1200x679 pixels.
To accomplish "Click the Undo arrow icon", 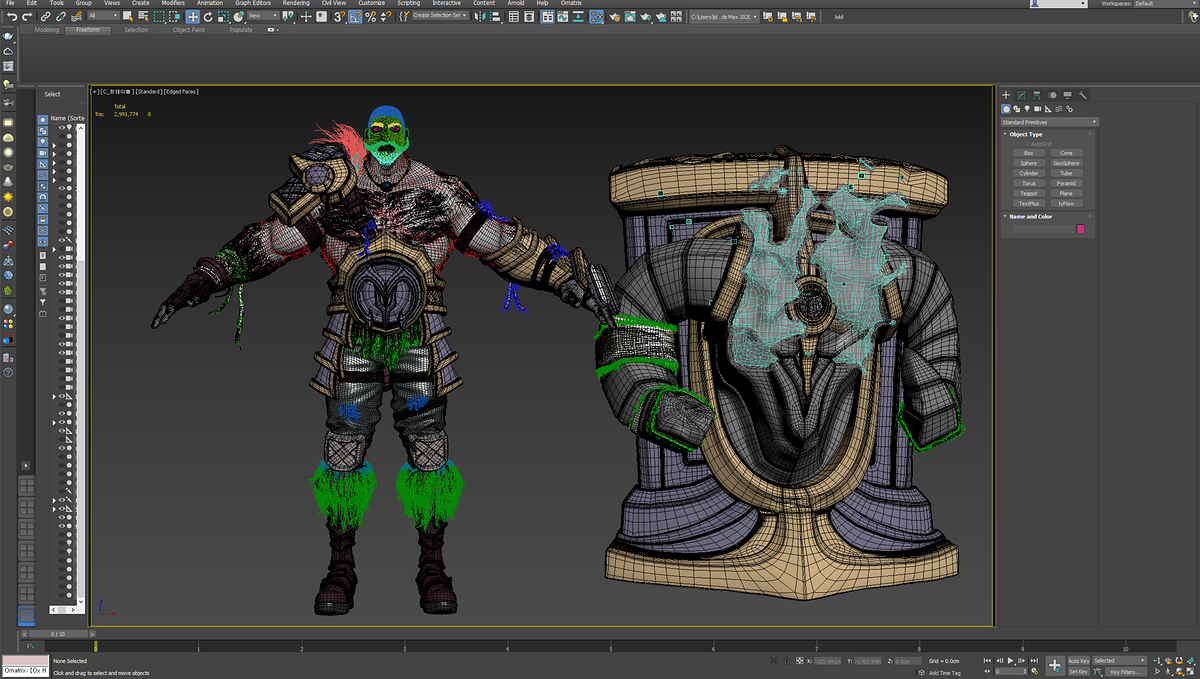I will [x=11, y=16].
